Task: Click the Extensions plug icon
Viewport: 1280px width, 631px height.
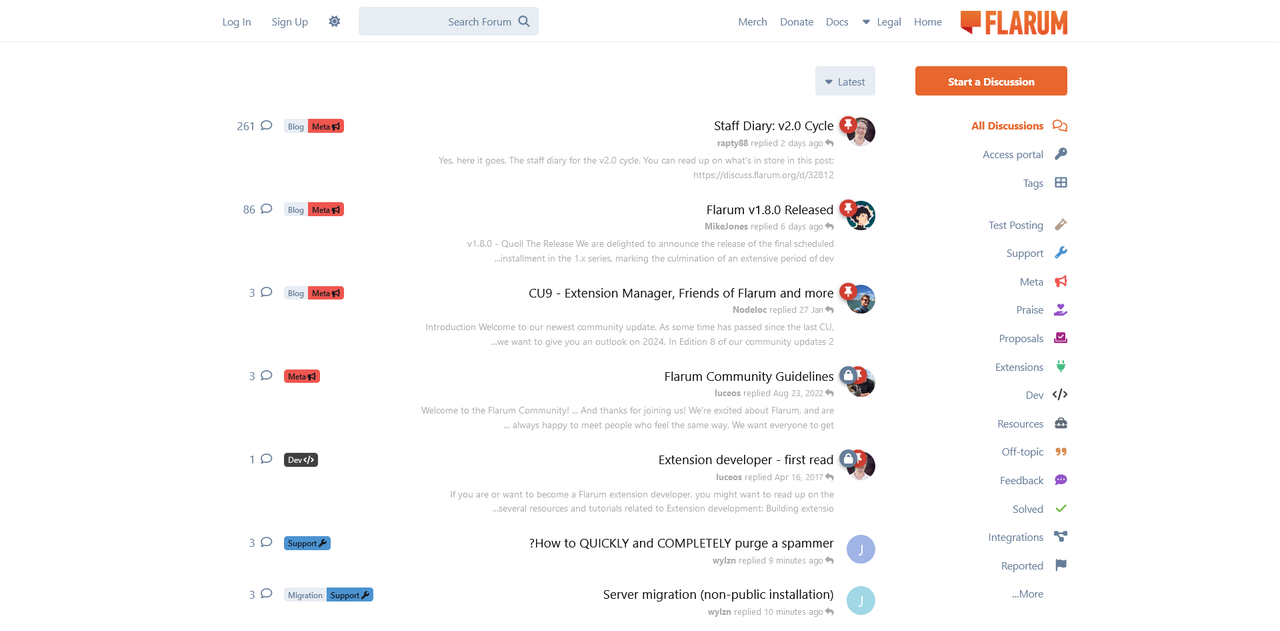Action: point(1061,367)
